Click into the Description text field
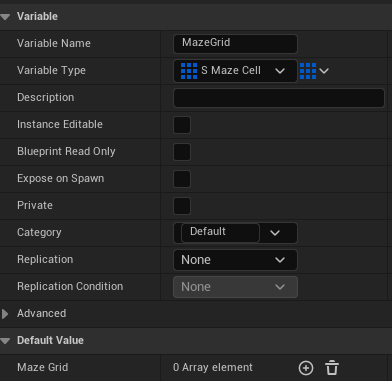The image size is (392, 381). coord(279,98)
